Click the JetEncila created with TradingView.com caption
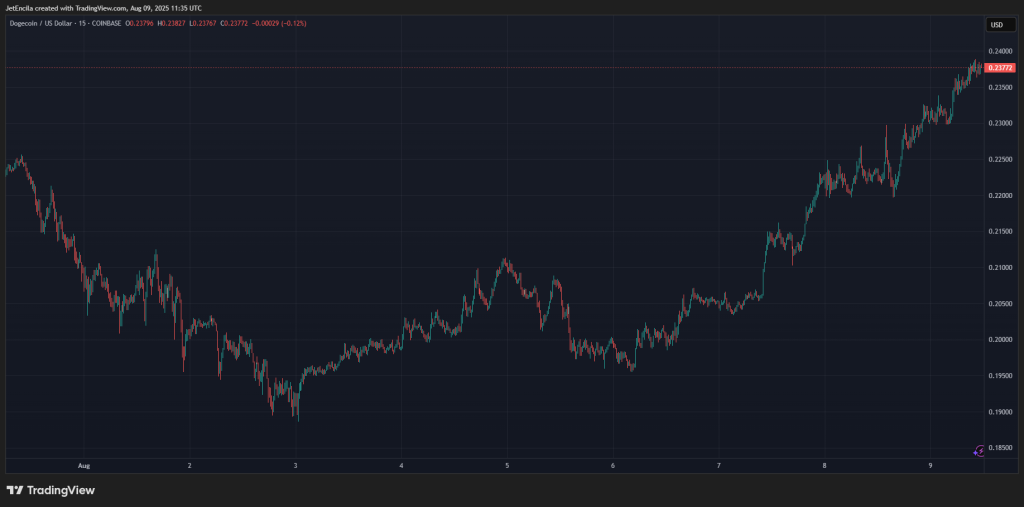This screenshot has height=507, width=1024. tap(105, 9)
